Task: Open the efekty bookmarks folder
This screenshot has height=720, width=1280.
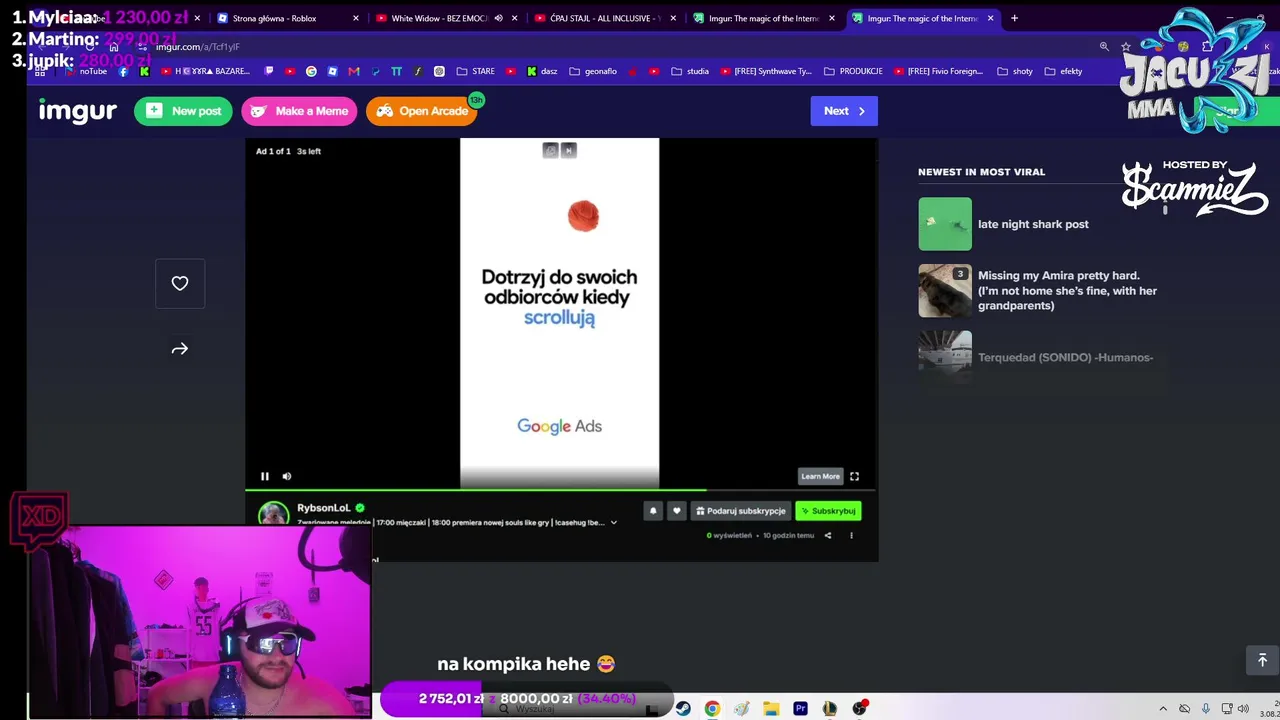Action: coord(1064,71)
